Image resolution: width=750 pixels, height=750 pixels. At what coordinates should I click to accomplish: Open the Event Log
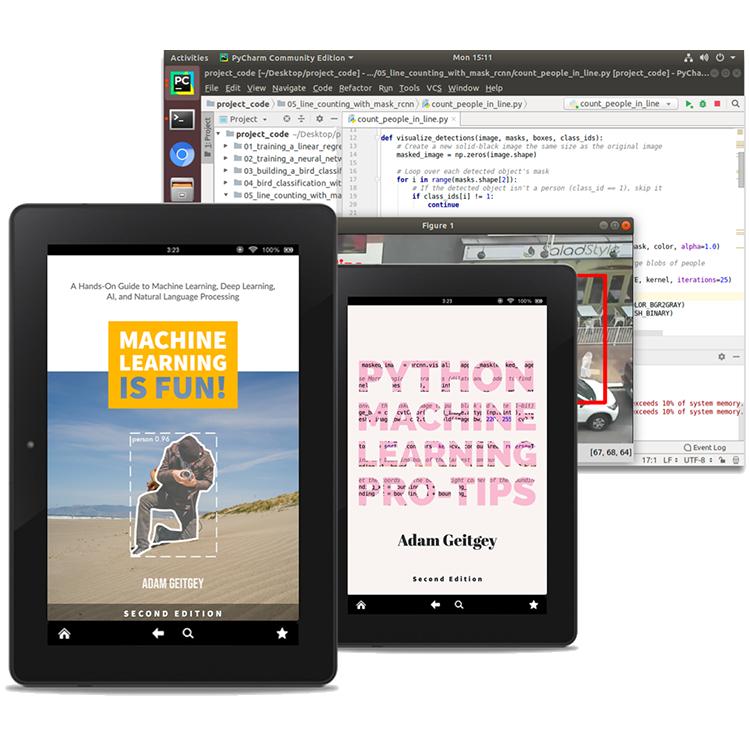(705, 448)
